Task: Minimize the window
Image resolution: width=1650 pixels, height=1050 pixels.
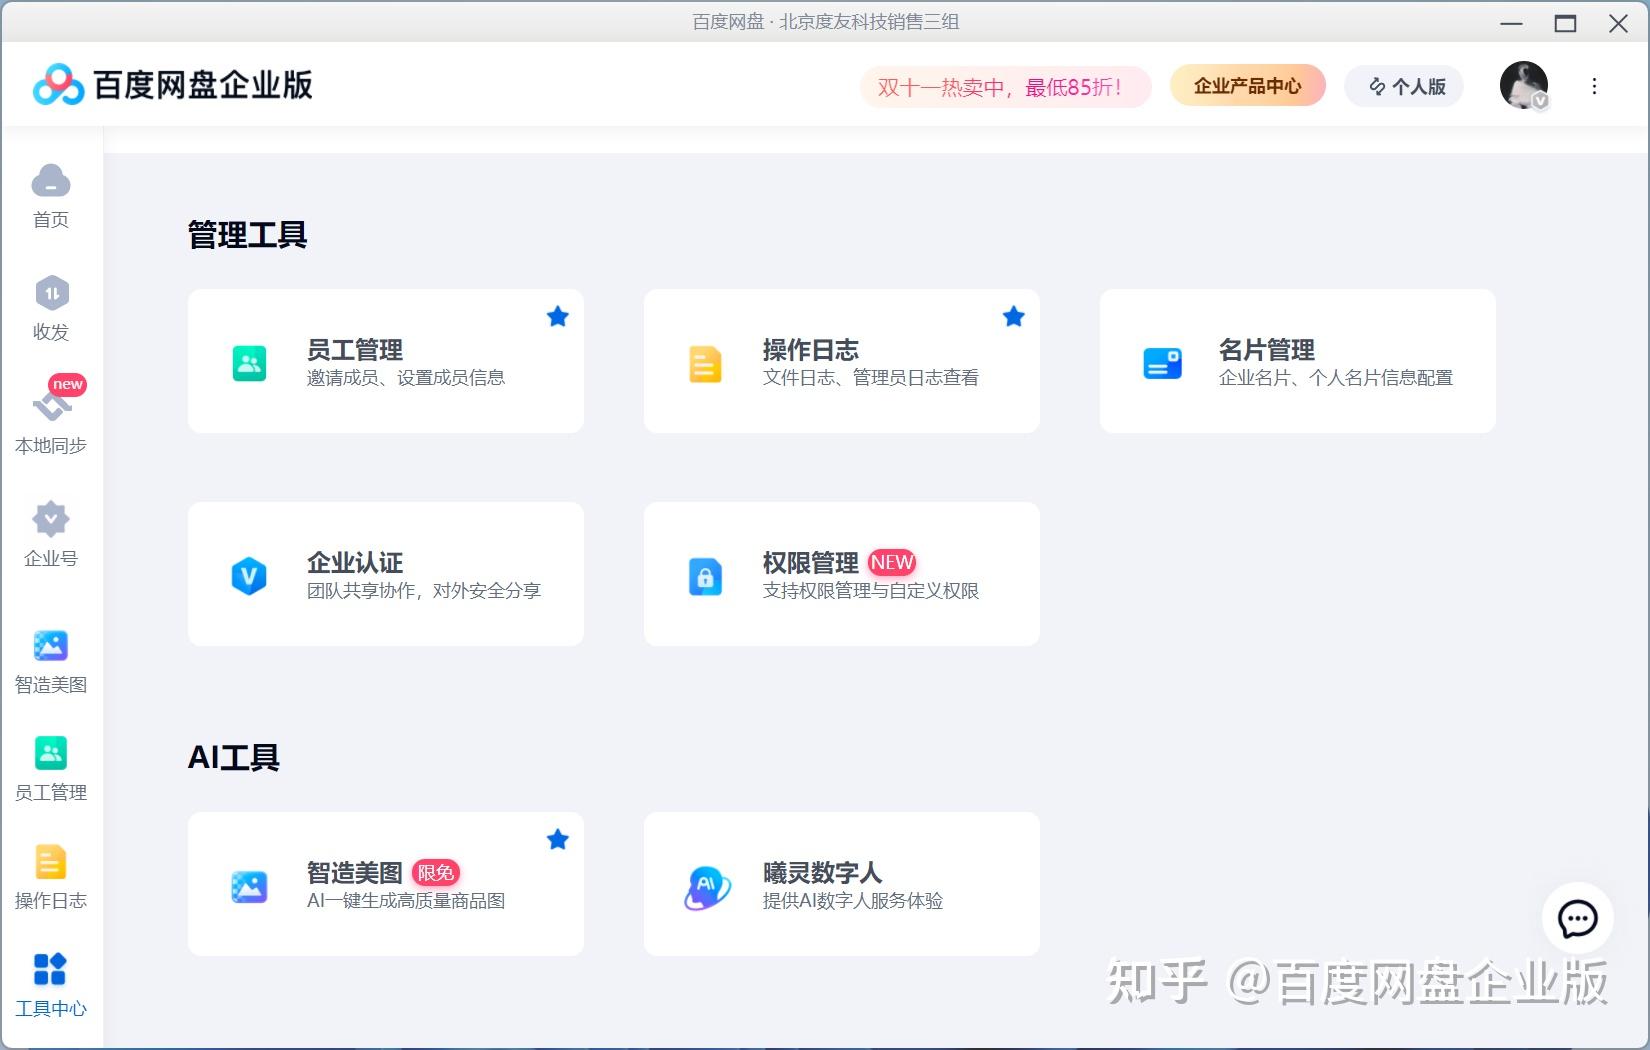Action: (1511, 23)
